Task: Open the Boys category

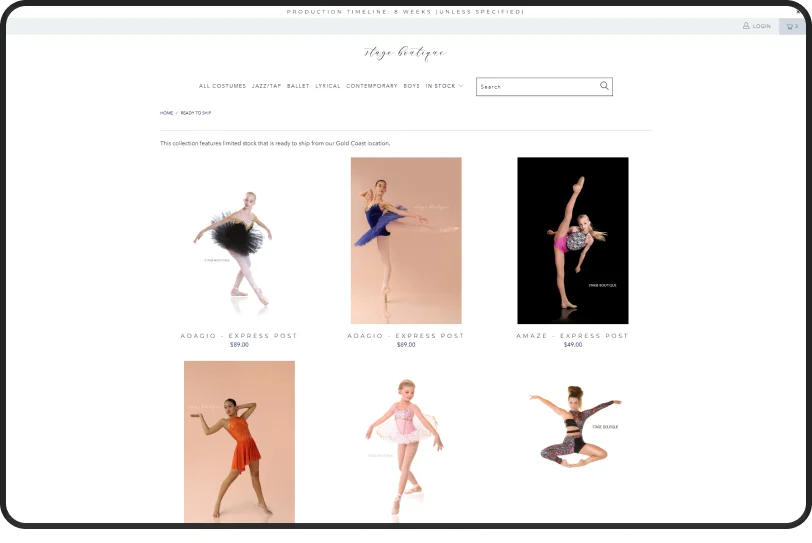Action: coord(411,86)
